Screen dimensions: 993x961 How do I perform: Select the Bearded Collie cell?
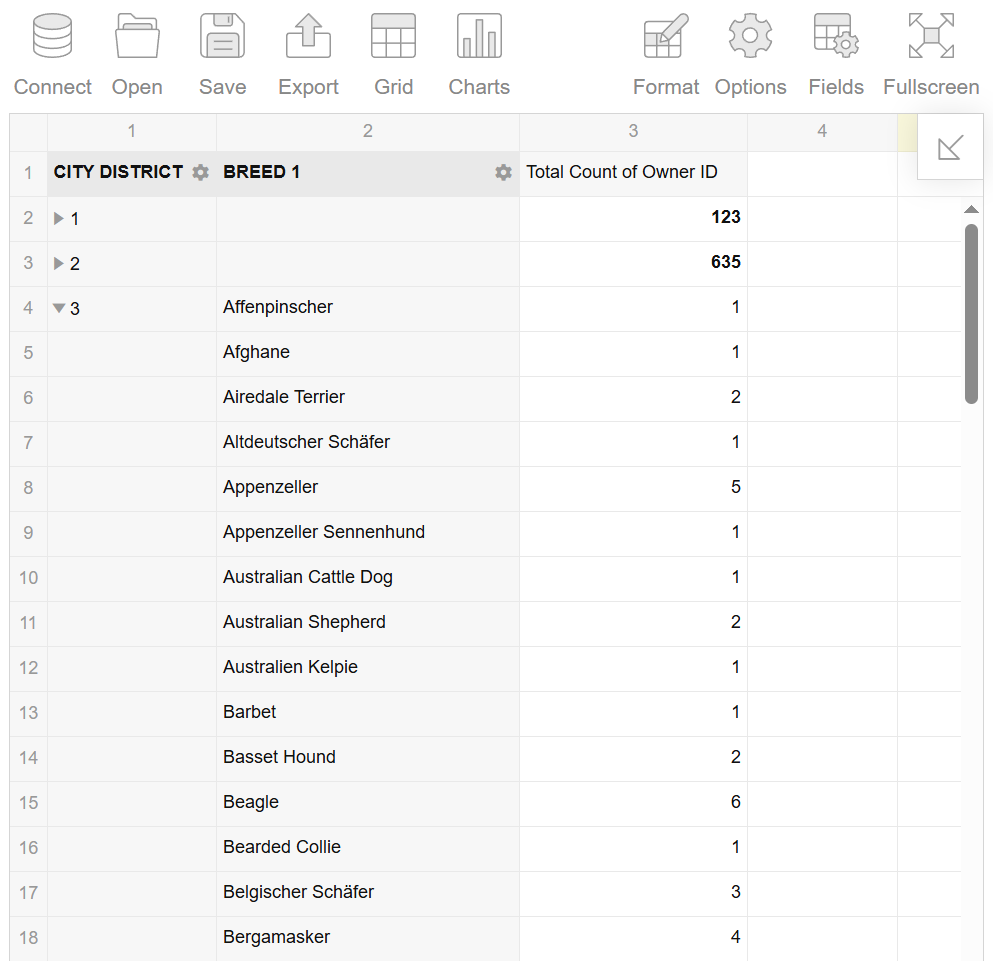point(368,848)
